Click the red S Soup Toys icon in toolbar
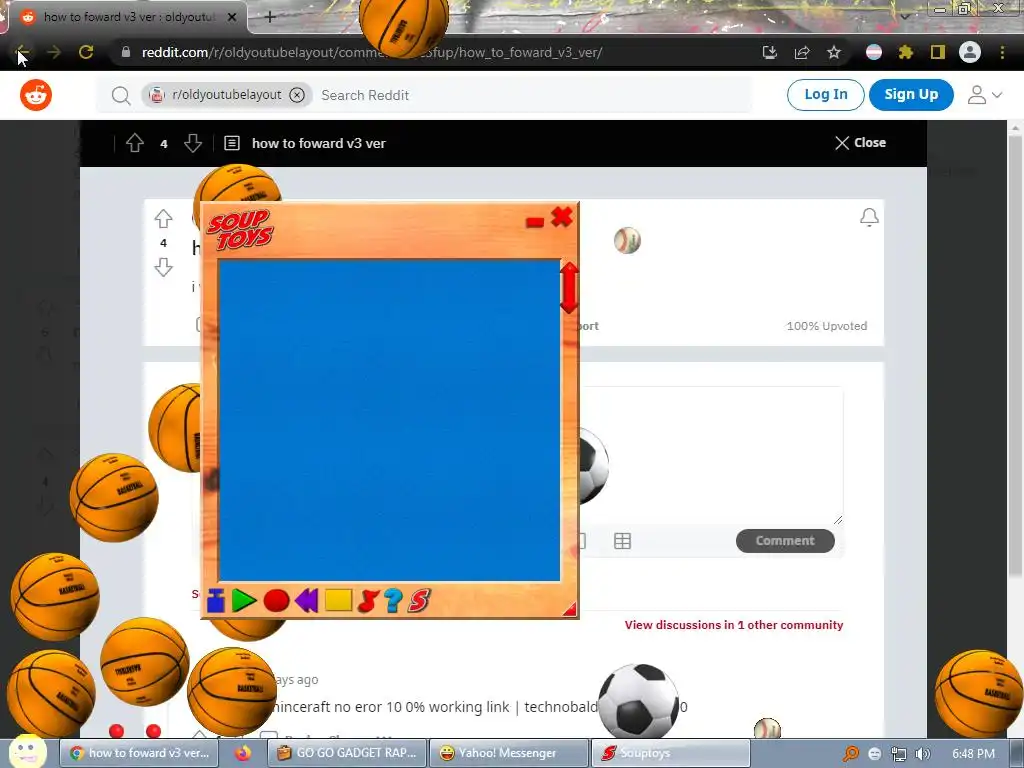1024x768 pixels. point(419,600)
